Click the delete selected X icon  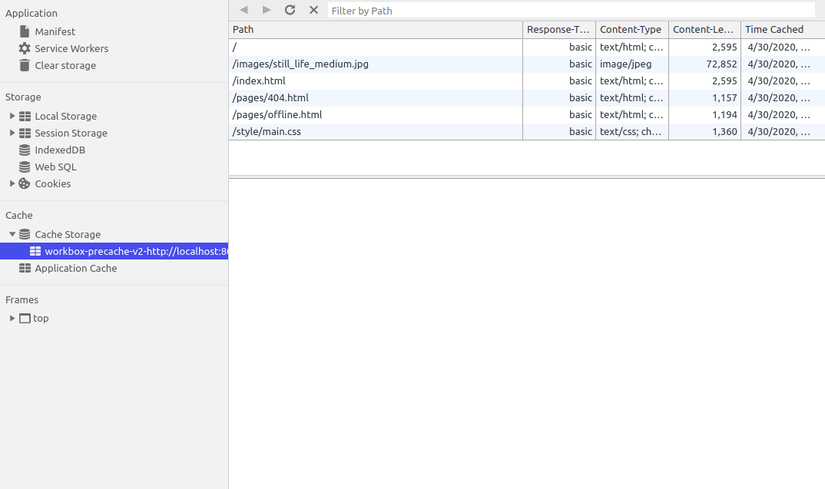coord(314,10)
